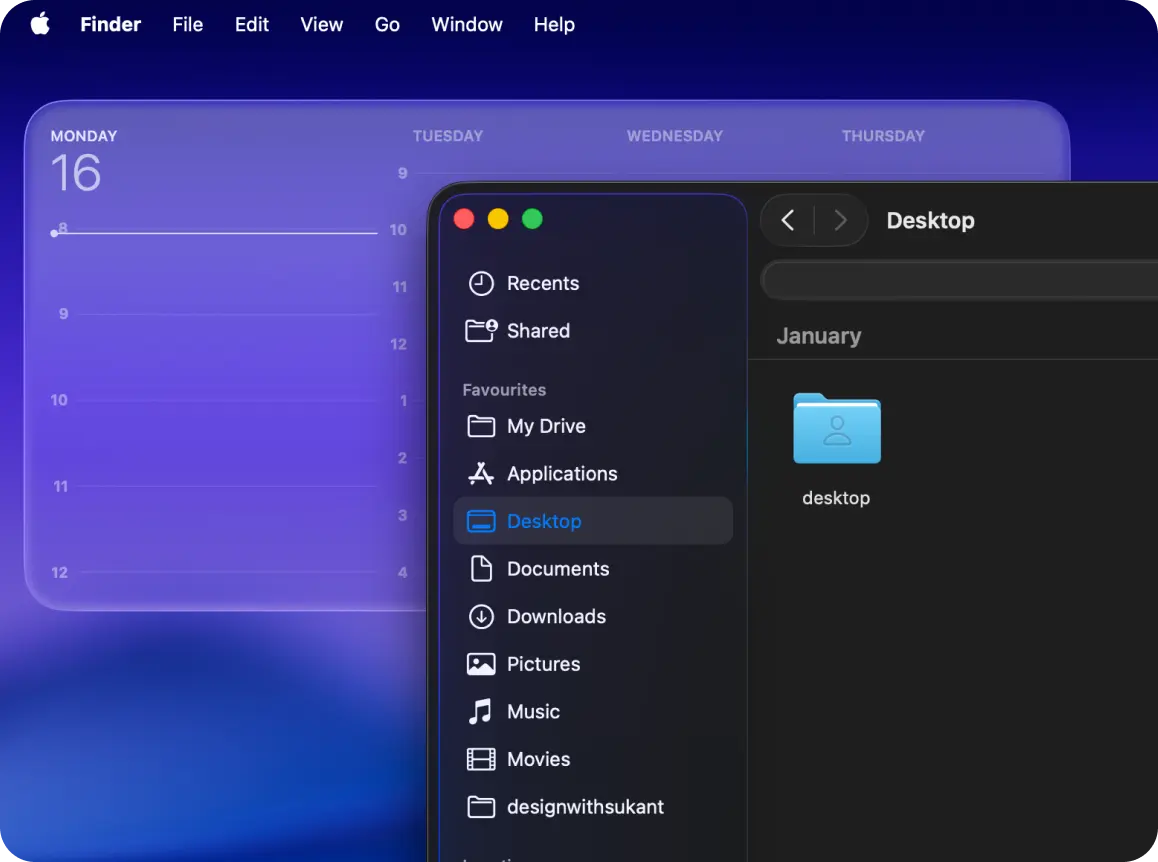
Task: Open the Go menu
Action: pos(387,24)
